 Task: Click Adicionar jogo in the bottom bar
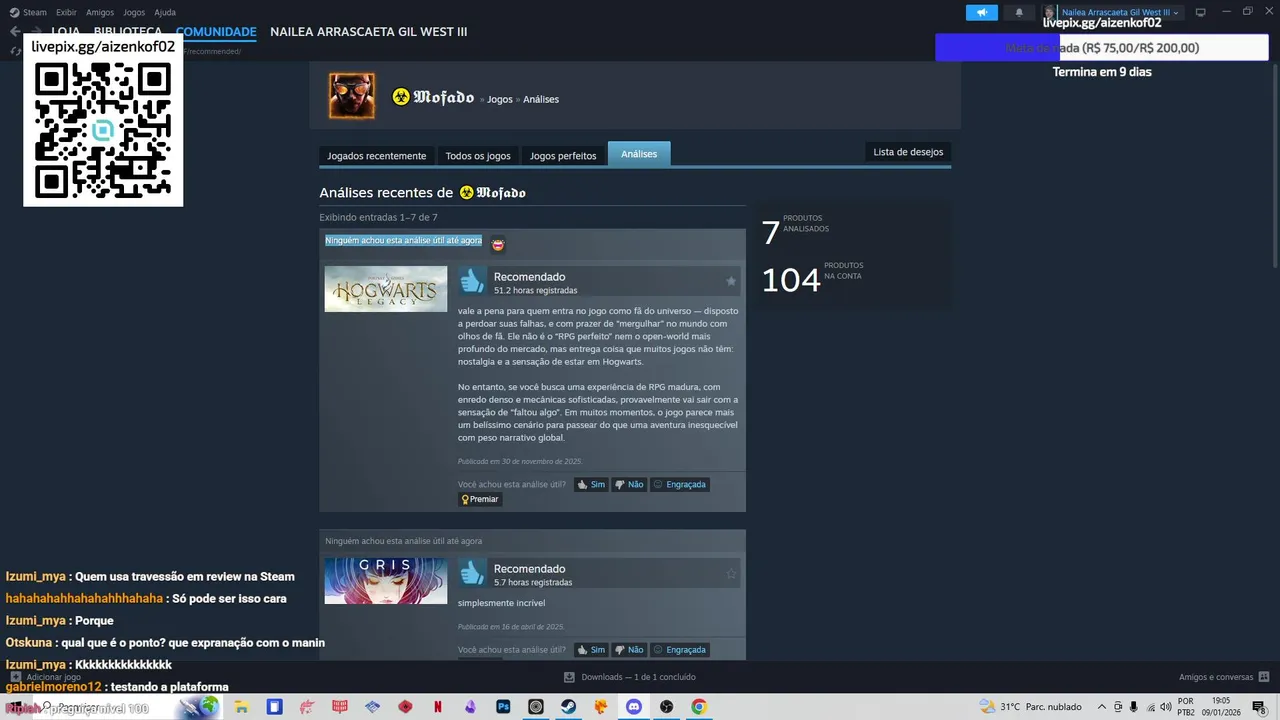46,677
